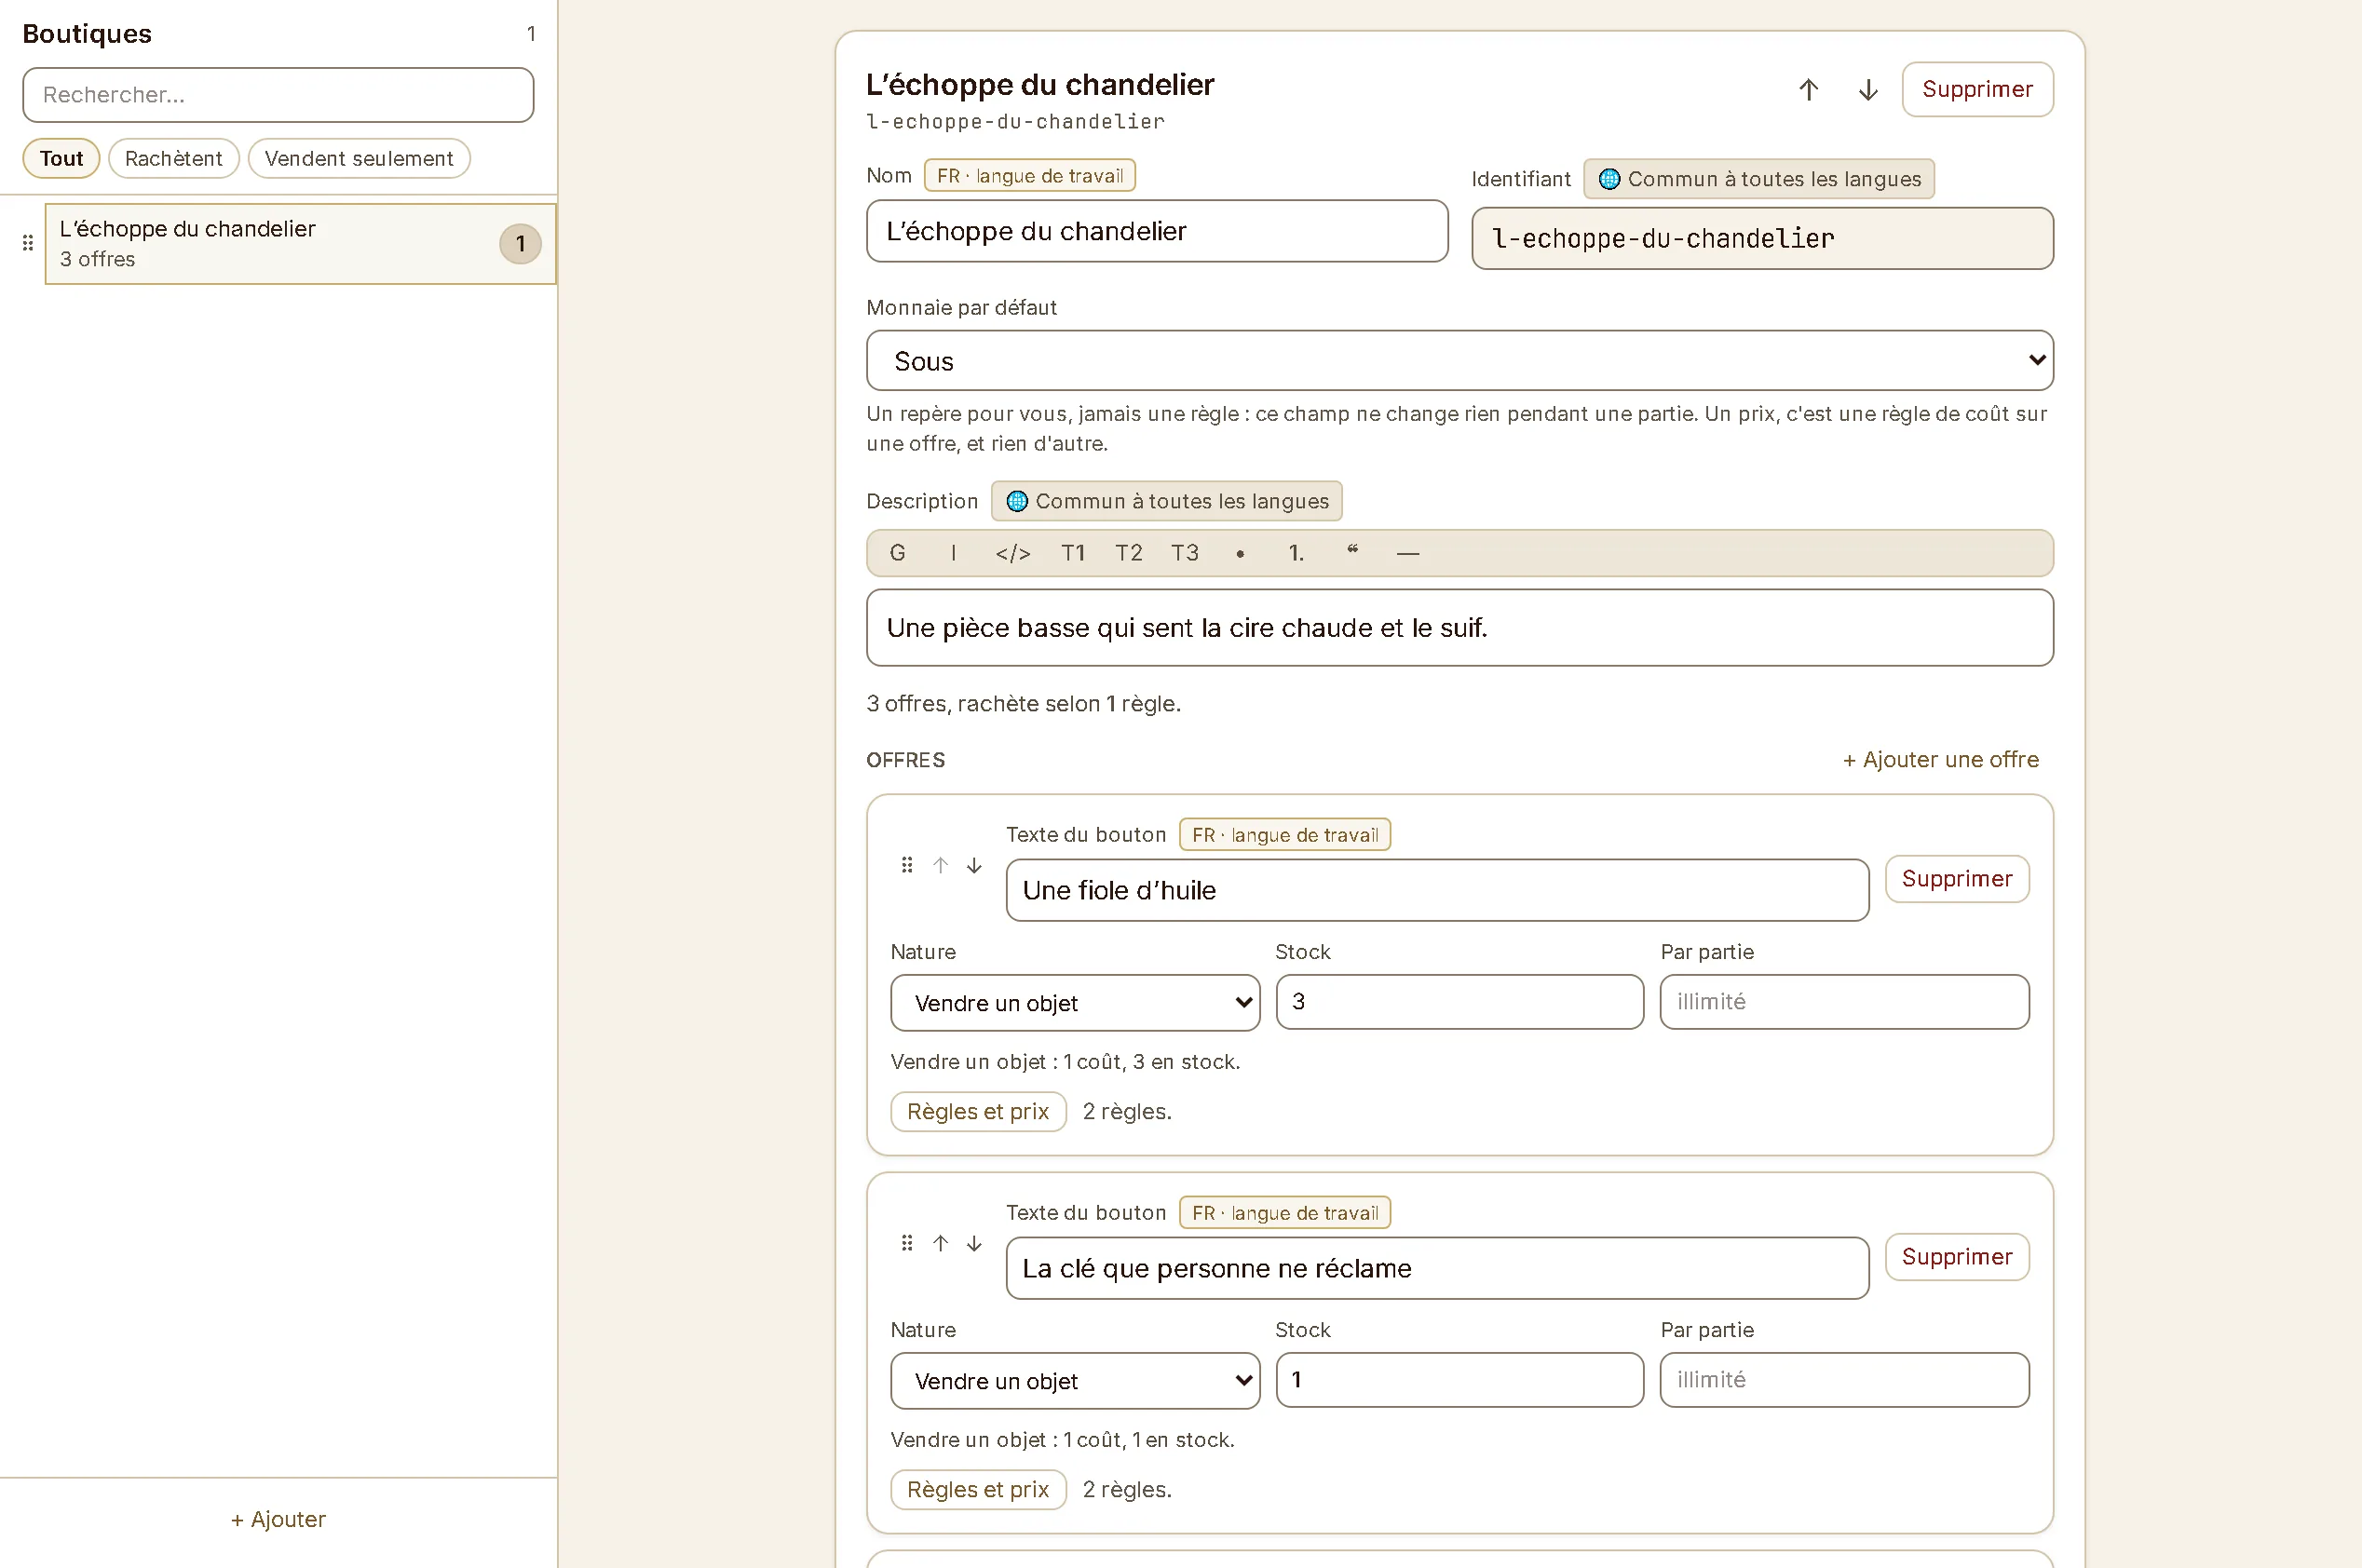This screenshot has height=1568, width=2362.
Task: Open Règles et prix for La clé offer
Action: (978, 1489)
